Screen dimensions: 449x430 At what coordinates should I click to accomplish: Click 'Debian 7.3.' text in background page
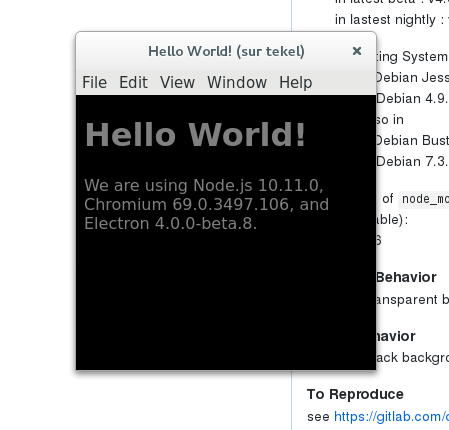click(412, 162)
